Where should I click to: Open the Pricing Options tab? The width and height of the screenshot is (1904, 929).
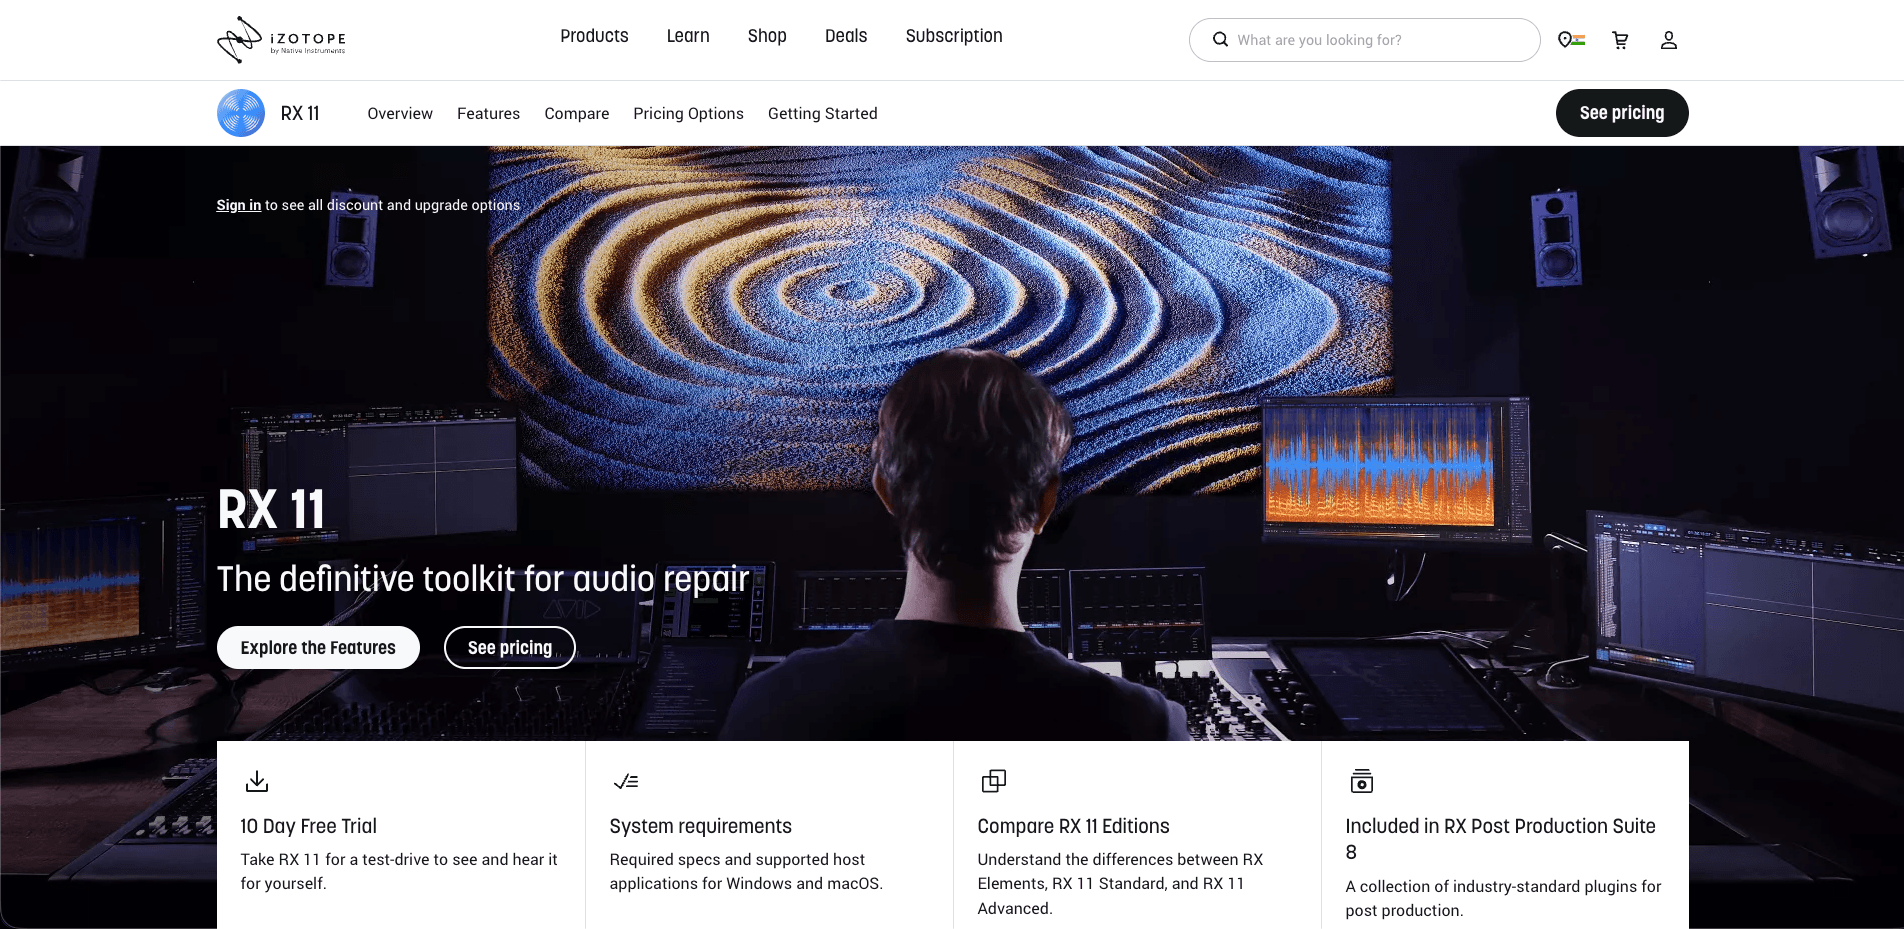pyautogui.click(x=688, y=113)
